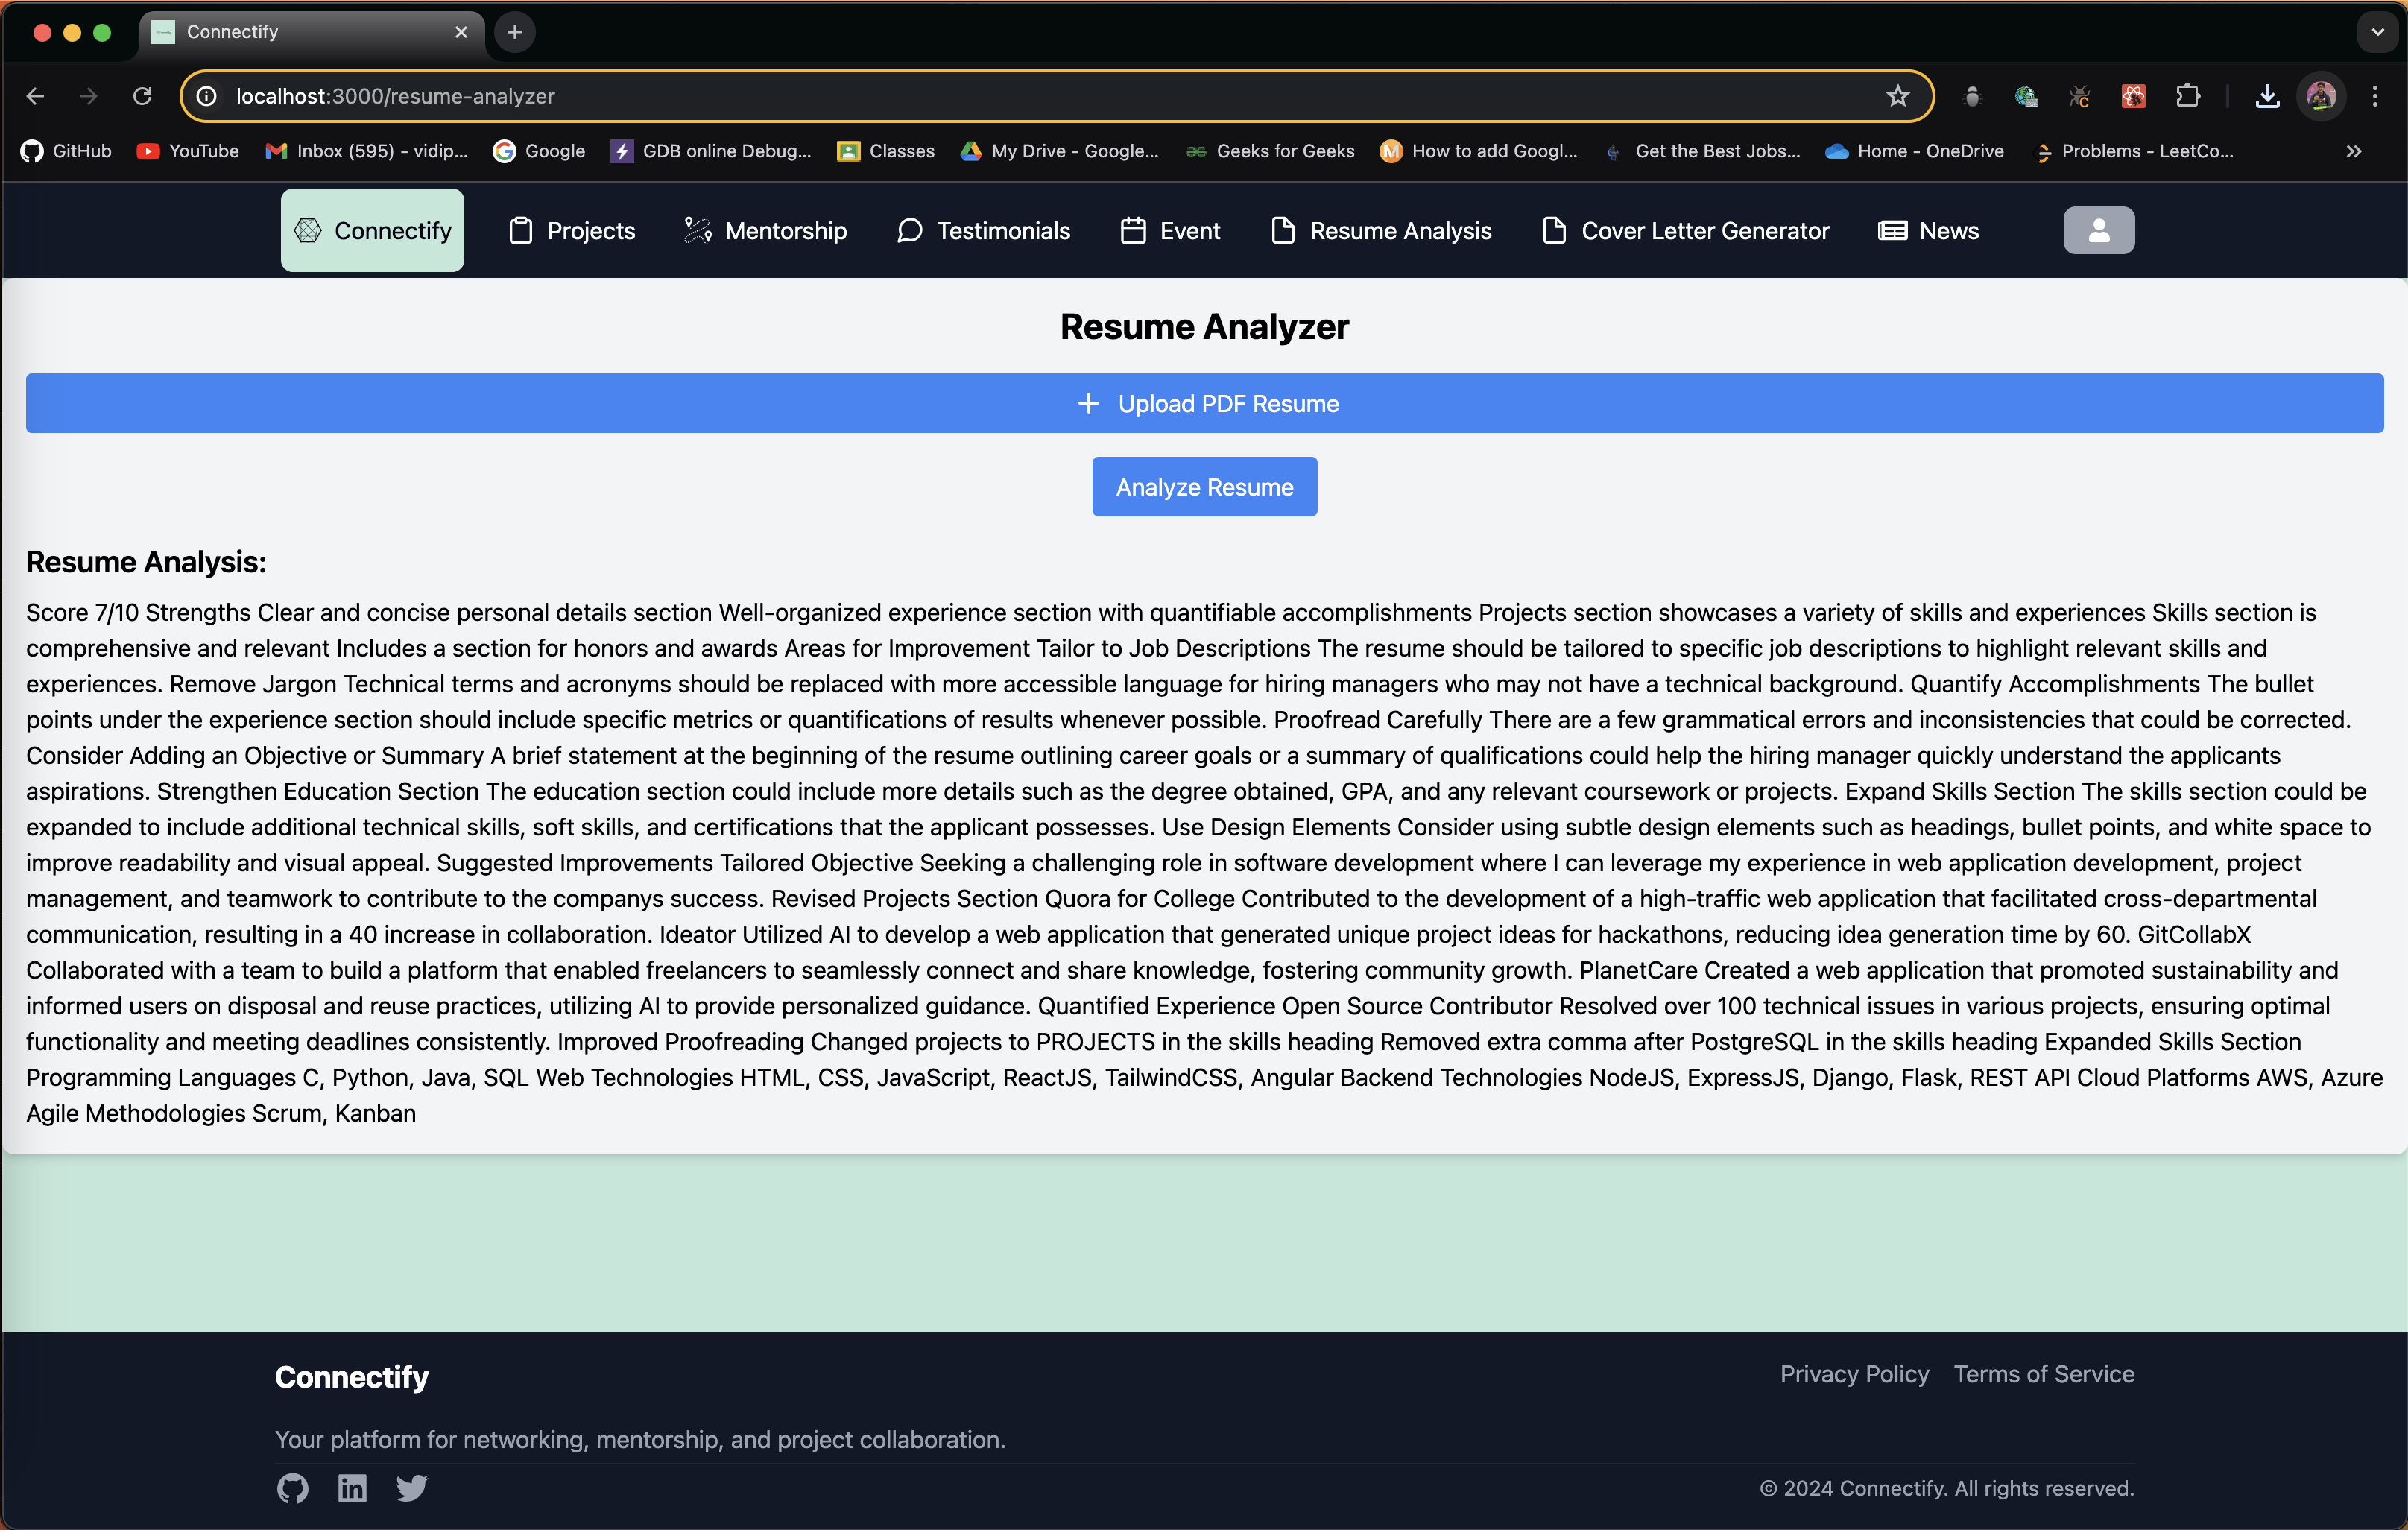Click the downloads icon in toolbar
The height and width of the screenshot is (1530, 2408).
[2267, 96]
